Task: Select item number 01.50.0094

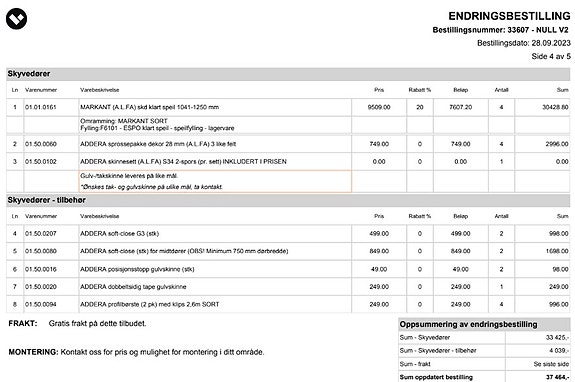Action: tap(41, 304)
